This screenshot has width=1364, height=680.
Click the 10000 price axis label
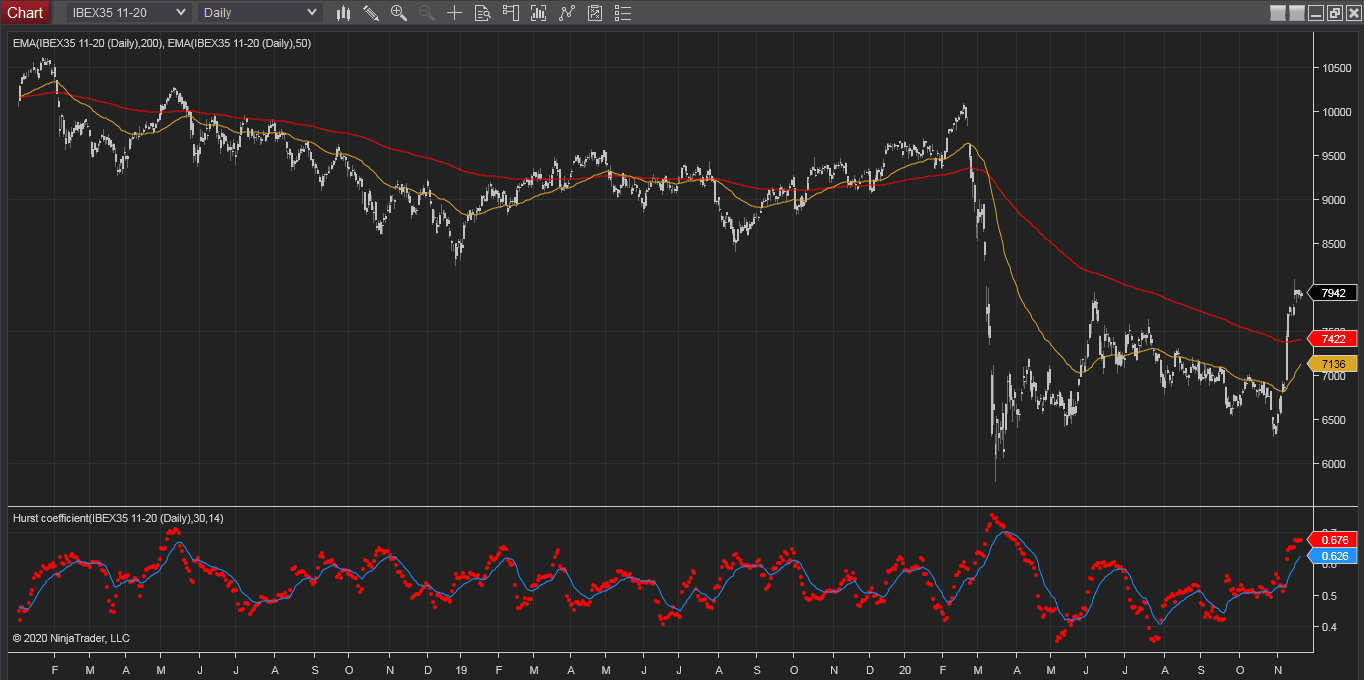pos(1338,112)
